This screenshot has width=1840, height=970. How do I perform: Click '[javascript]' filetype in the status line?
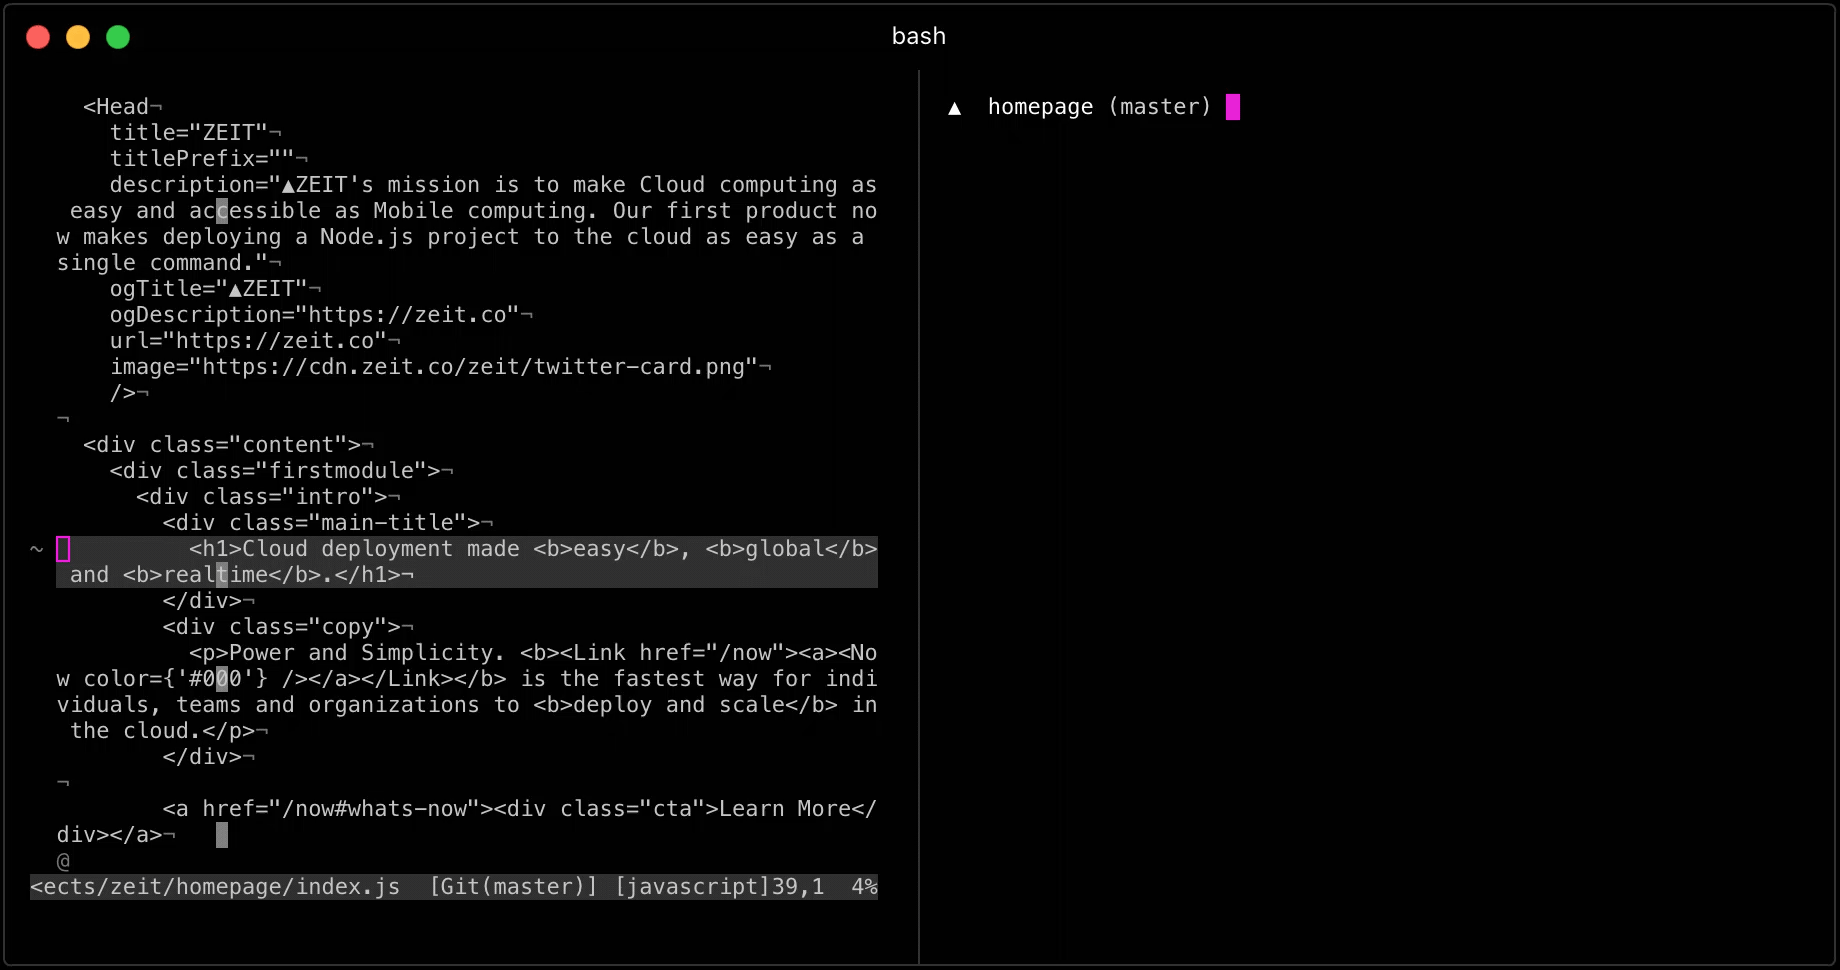pos(692,887)
